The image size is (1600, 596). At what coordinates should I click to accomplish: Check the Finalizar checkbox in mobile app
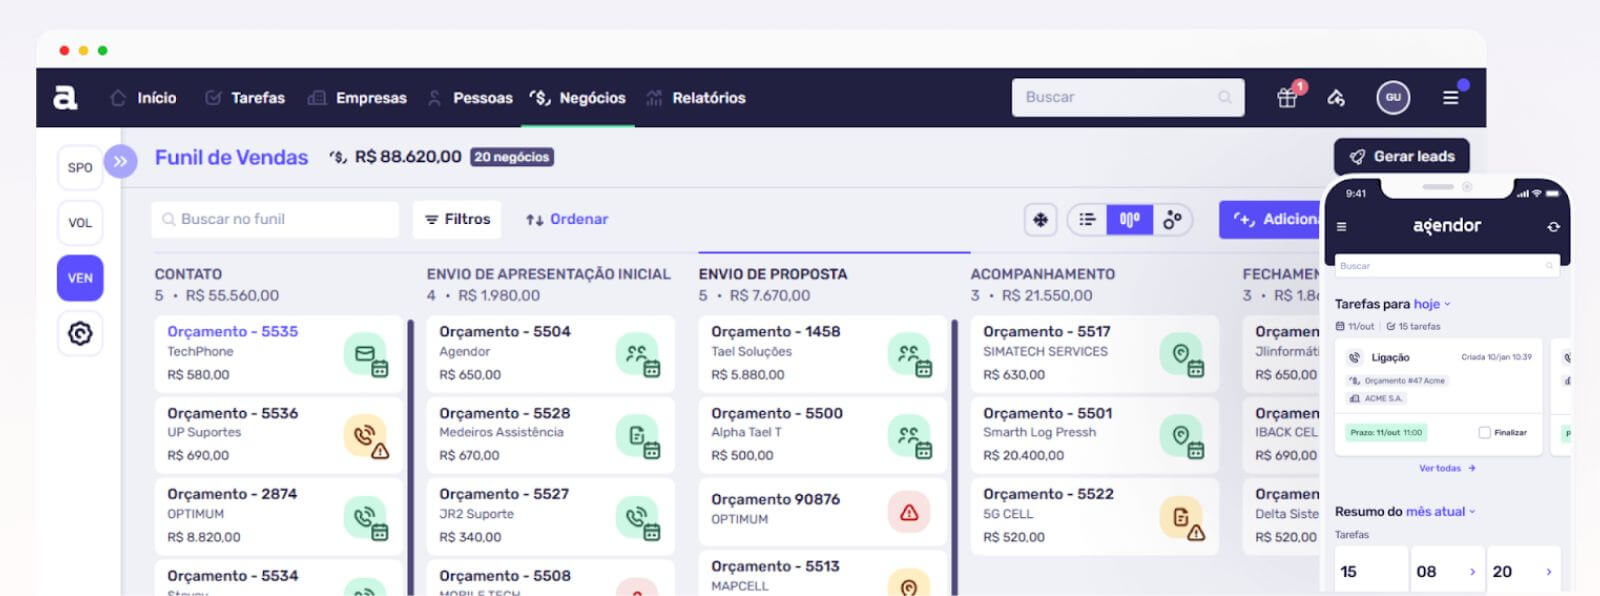click(1485, 432)
